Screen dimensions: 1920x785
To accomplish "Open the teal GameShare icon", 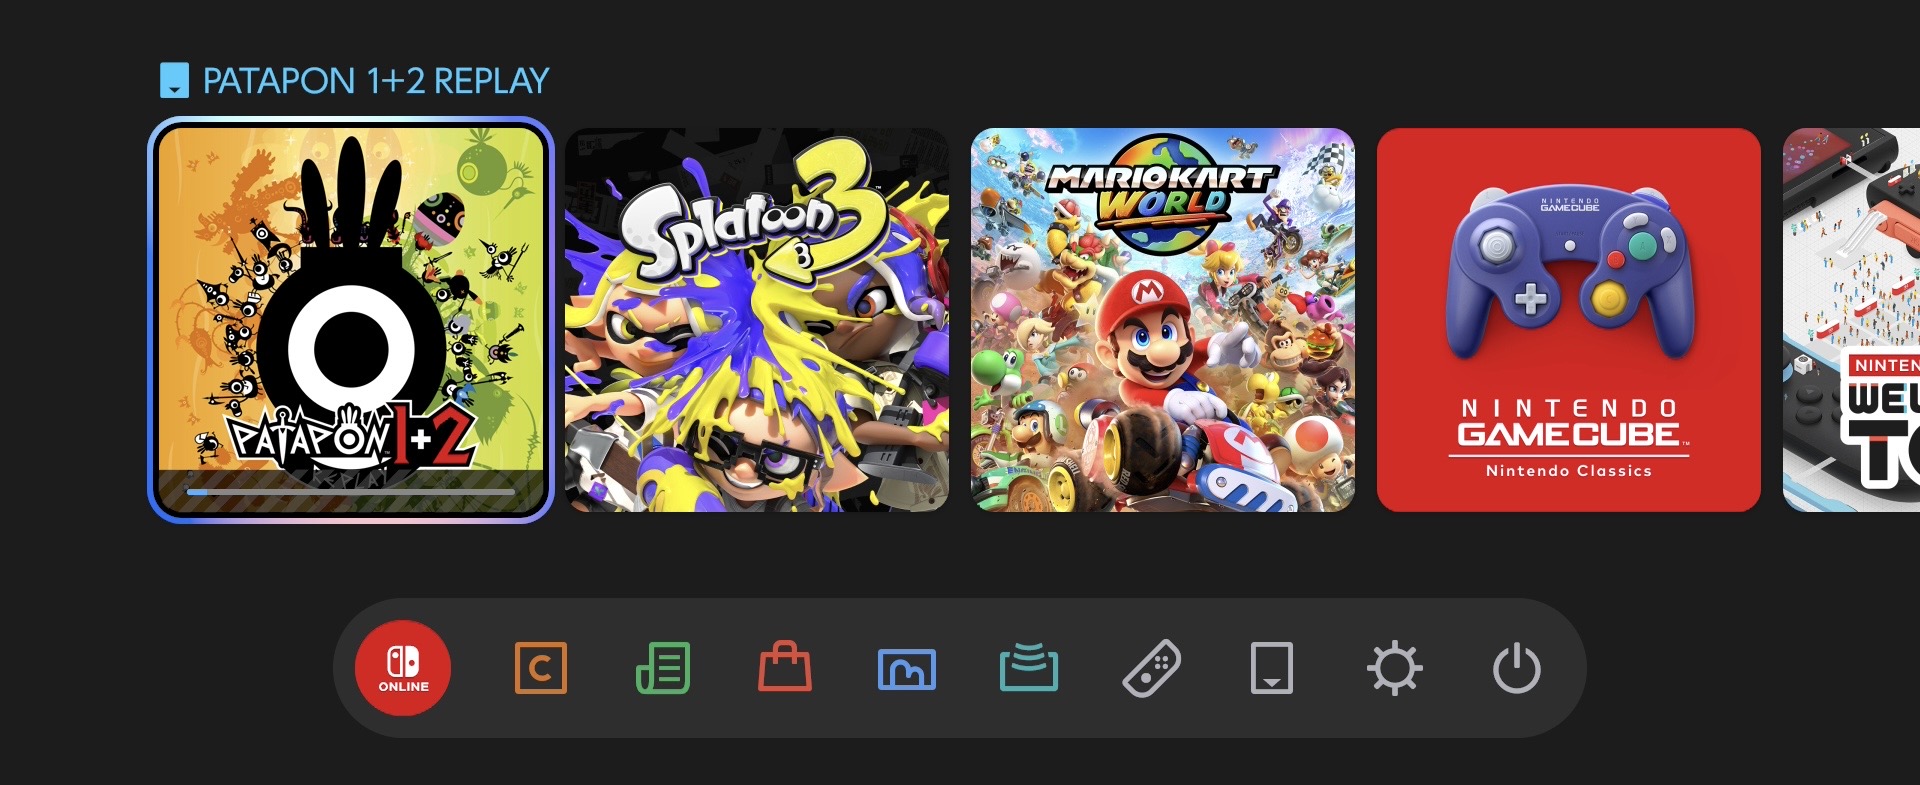I will 1029,667.
